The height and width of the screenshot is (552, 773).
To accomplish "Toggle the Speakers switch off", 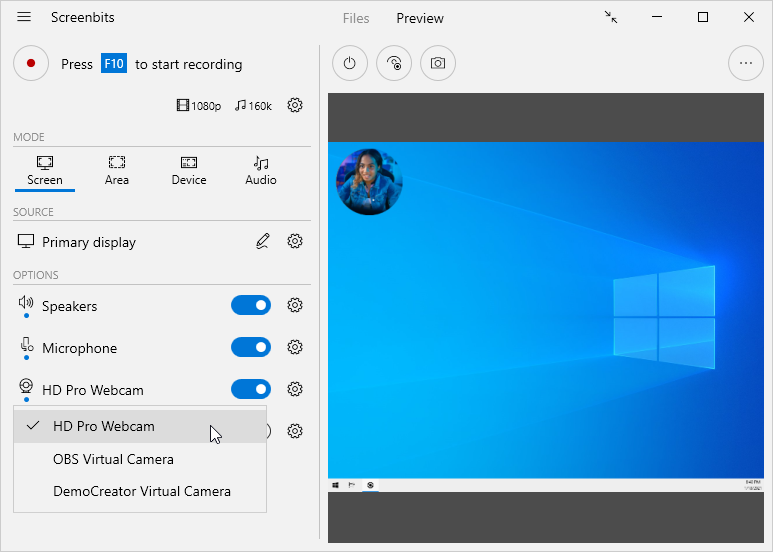I will pos(251,305).
